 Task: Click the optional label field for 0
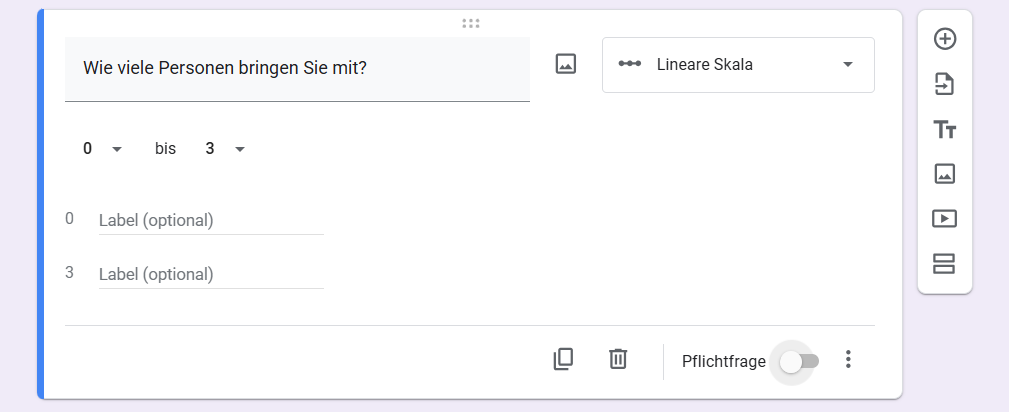pyautogui.click(x=211, y=220)
